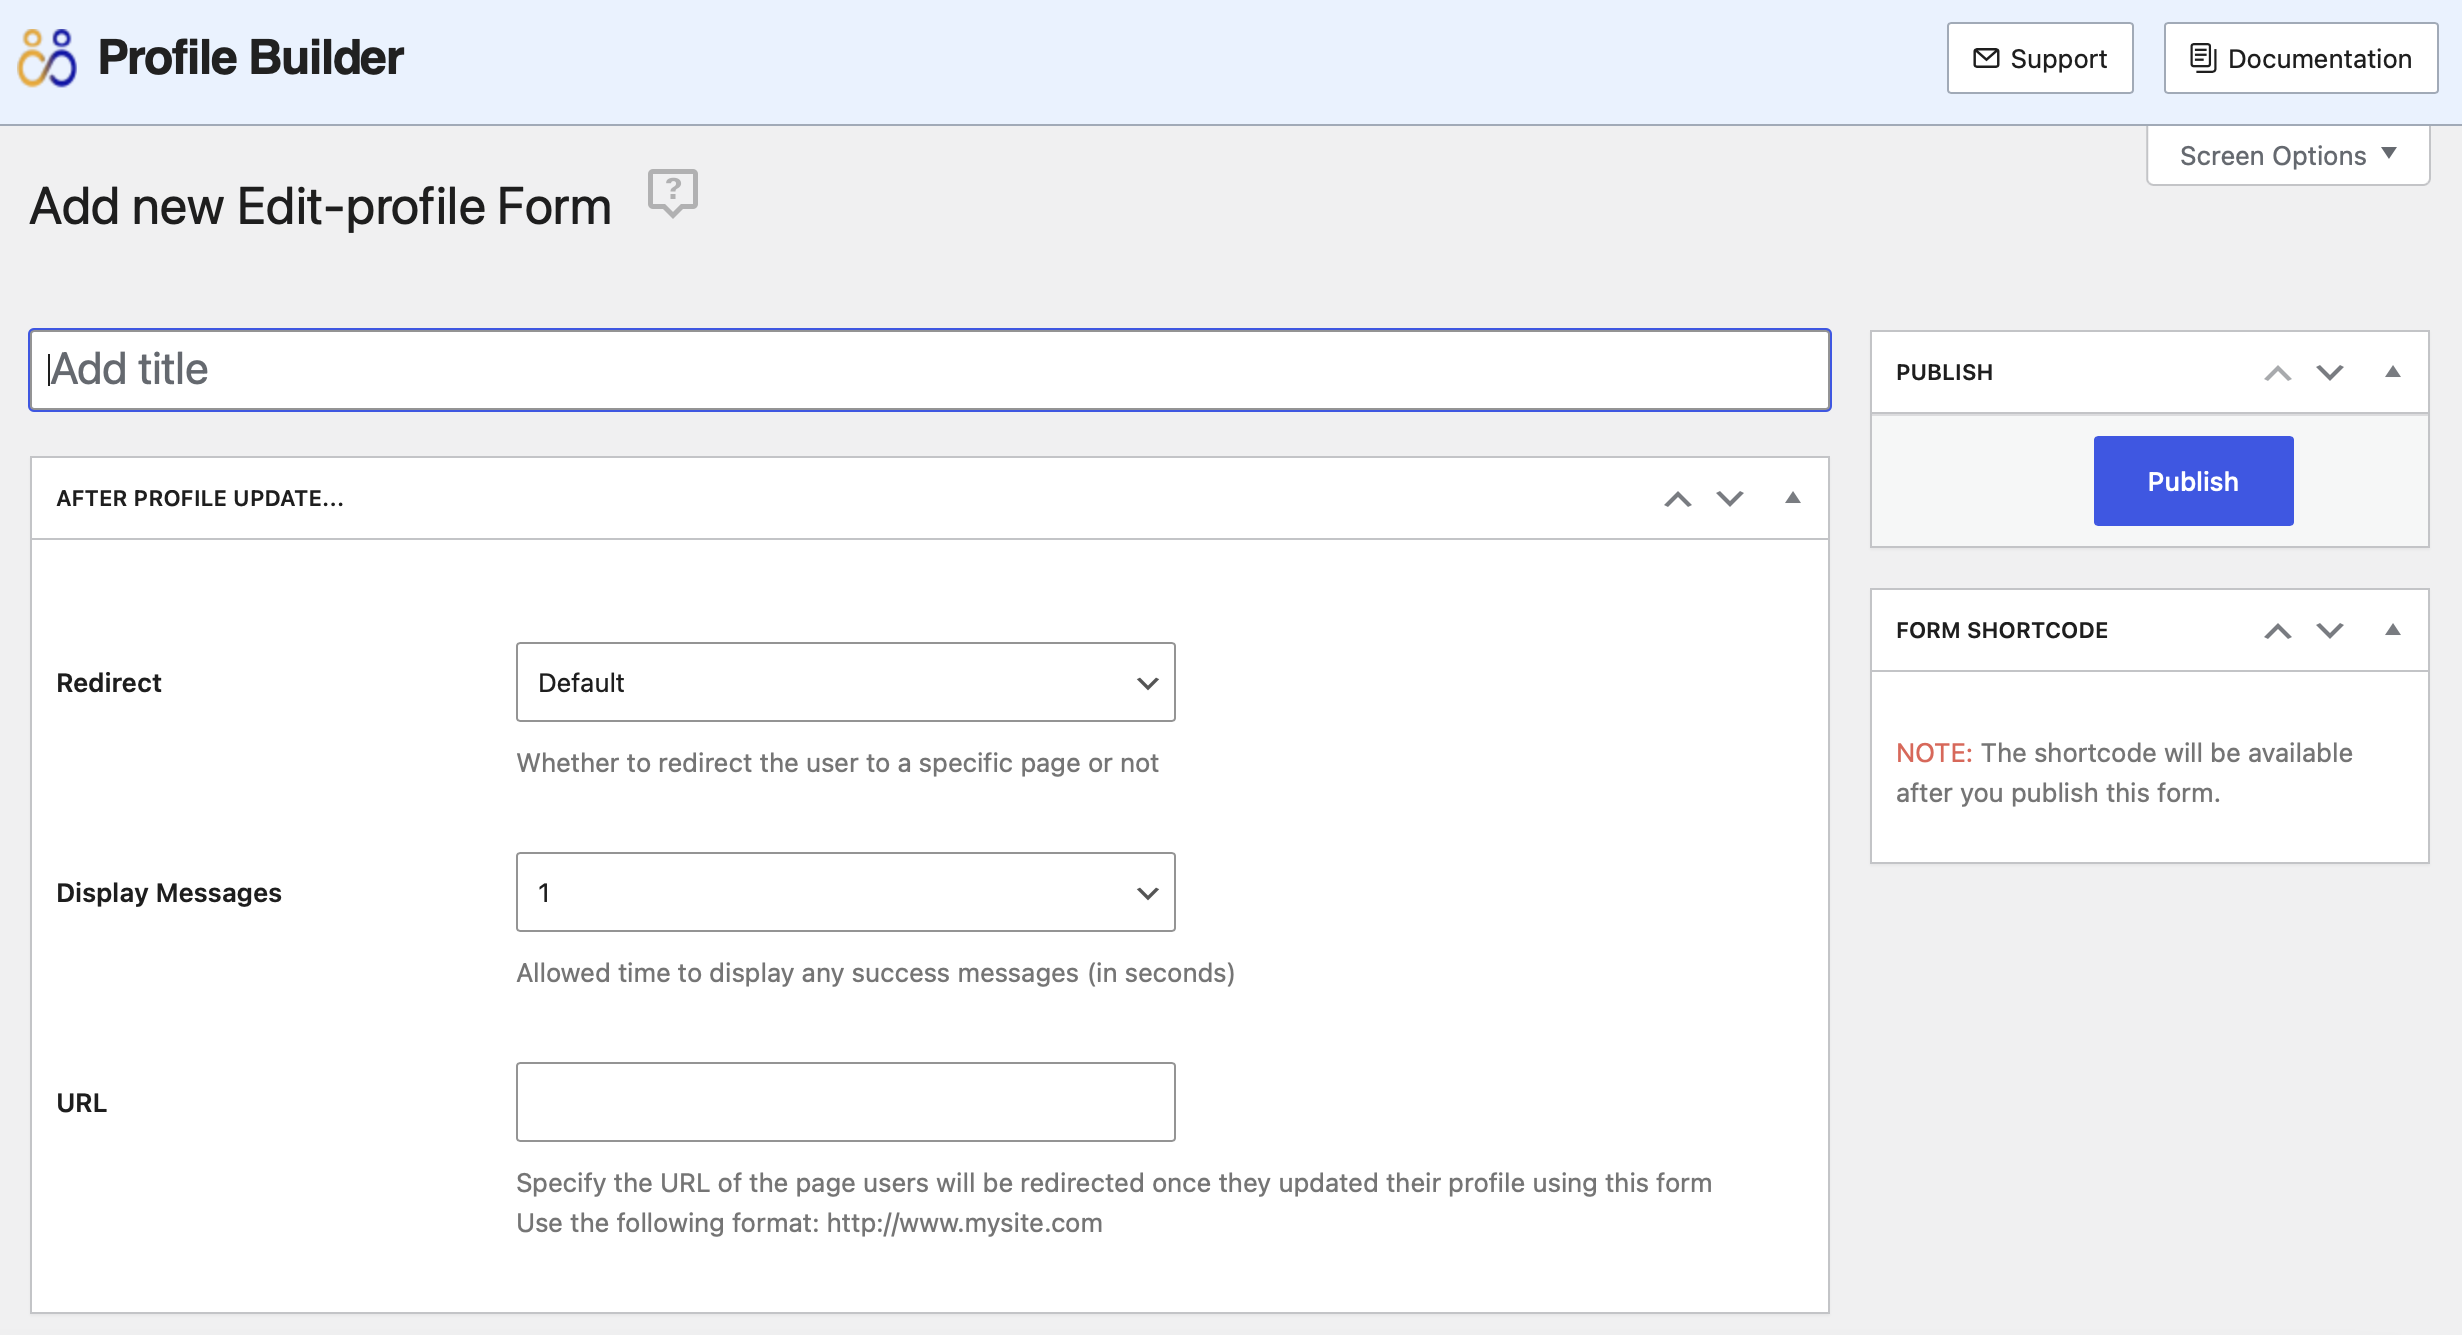Click 'Whether to redirect the user' description
The width and height of the screenshot is (2462, 1335).
[x=837, y=763]
